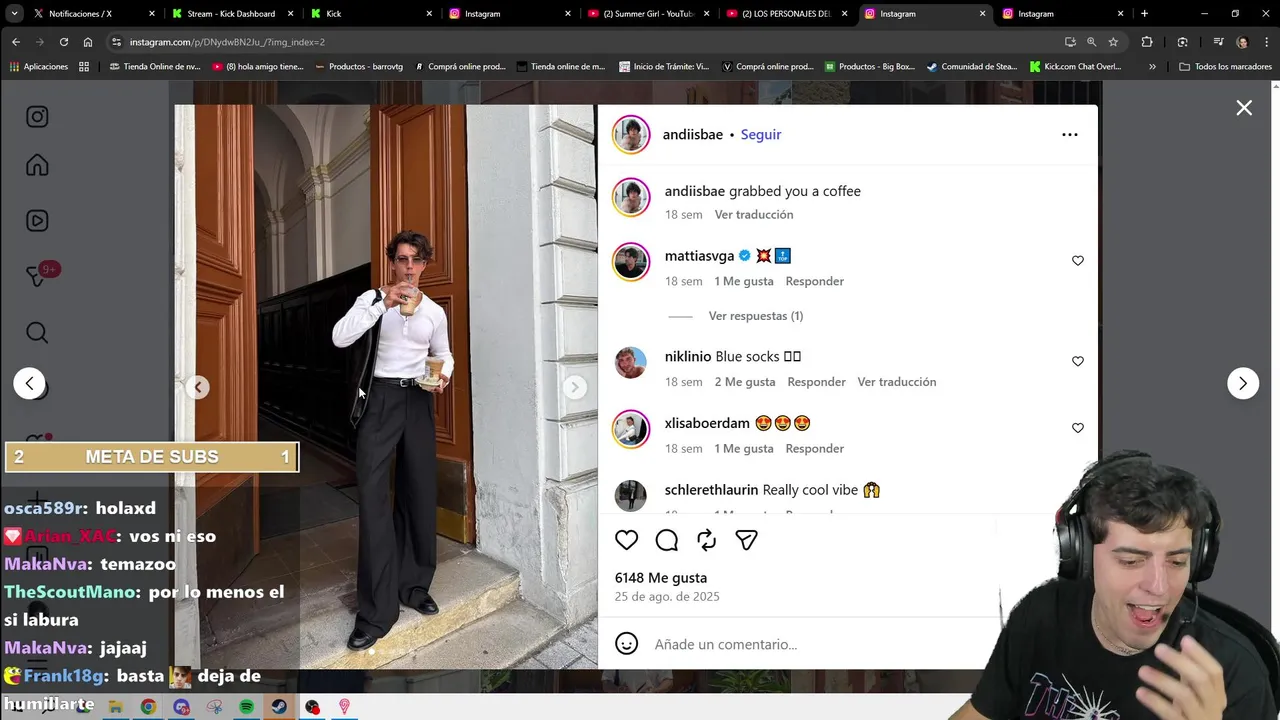Translate niklinio's comment
This screenshot has width=1280, height=720.
(x=897, y=382)
